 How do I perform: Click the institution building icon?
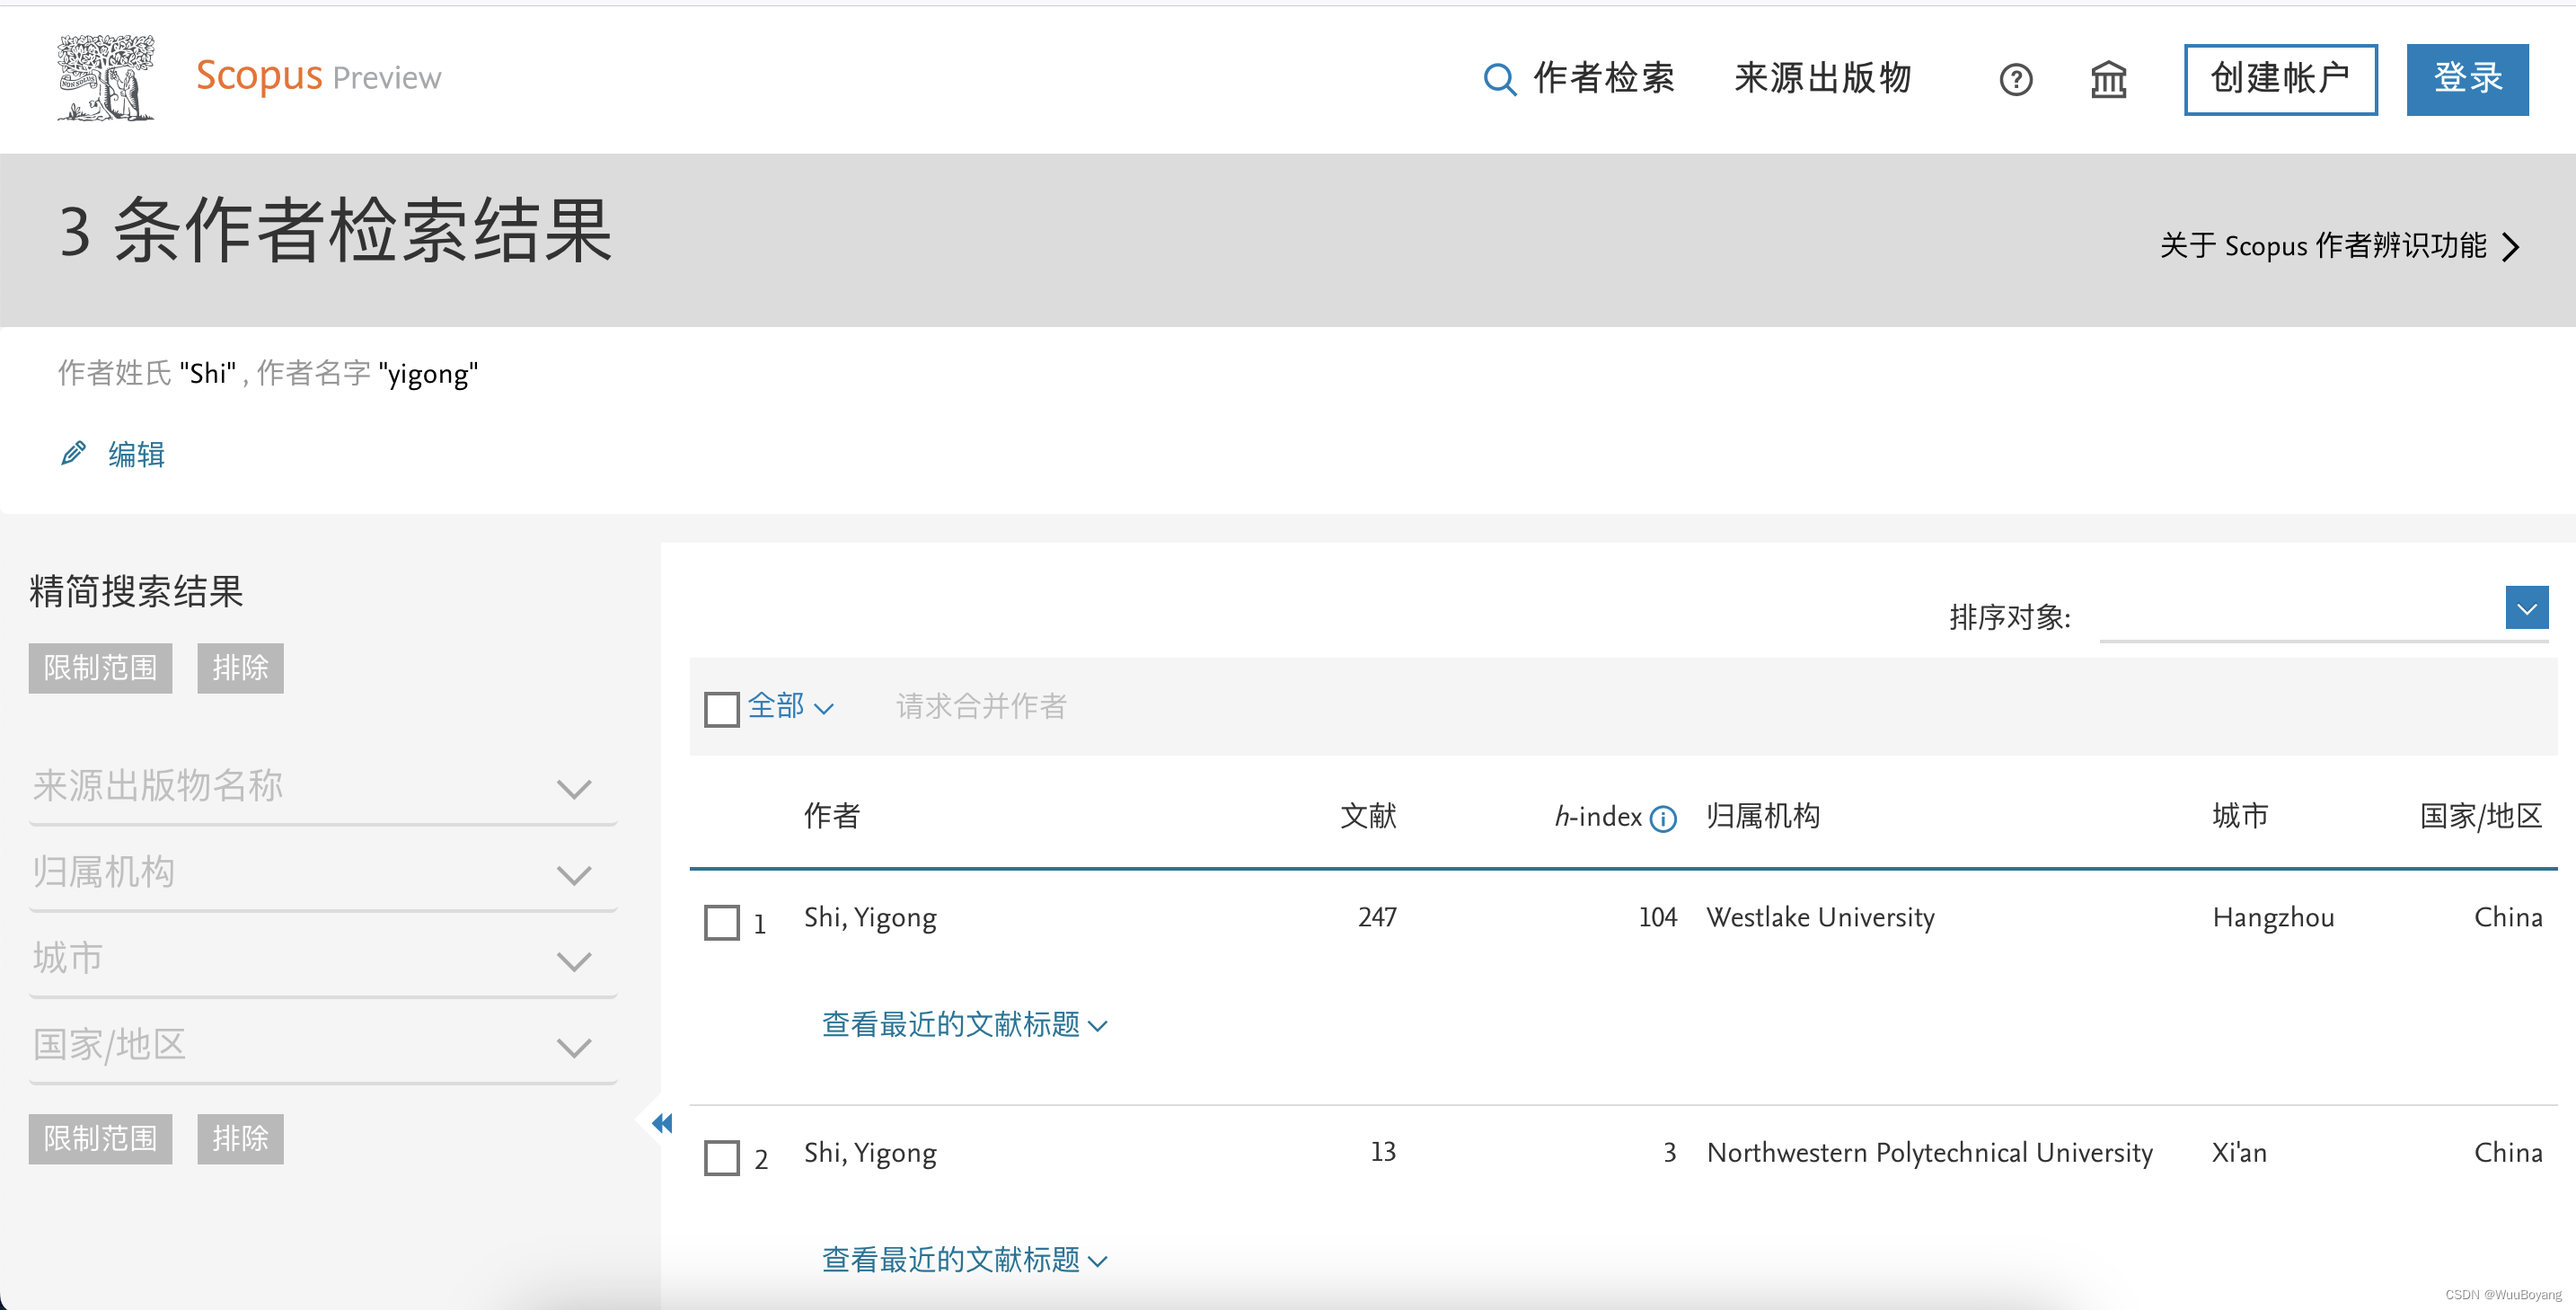point(2108,79)
